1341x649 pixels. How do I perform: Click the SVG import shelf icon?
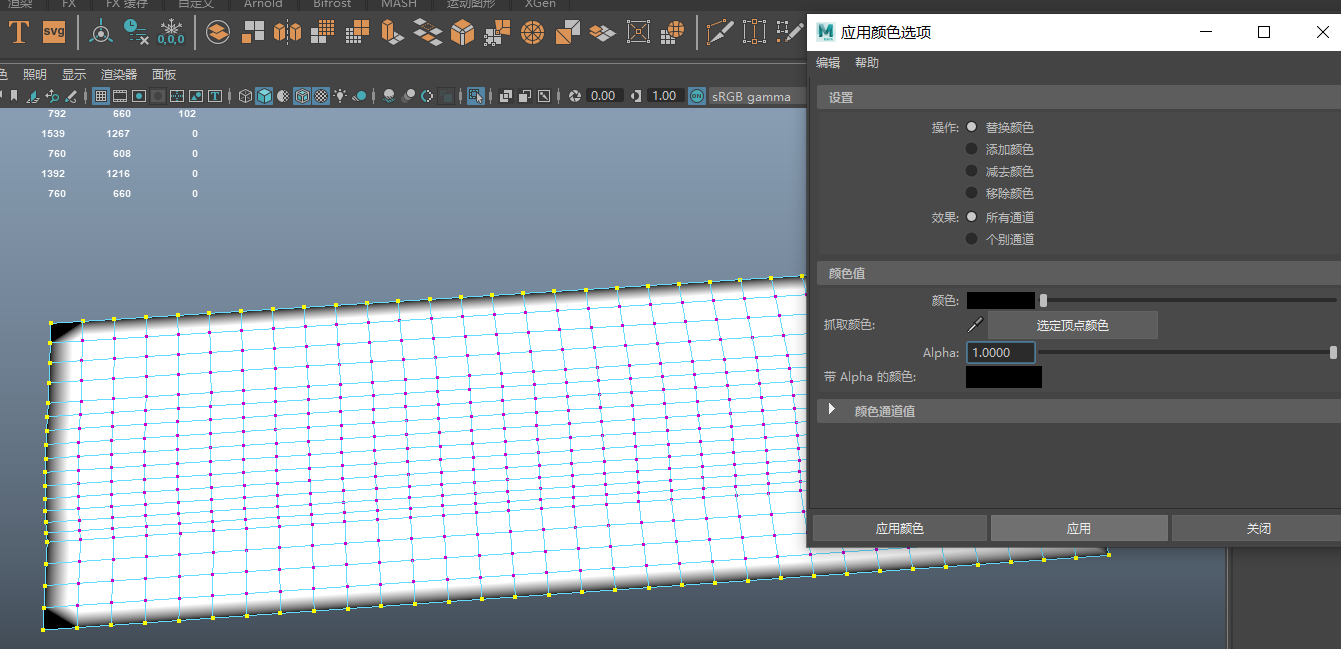point(53,33)
